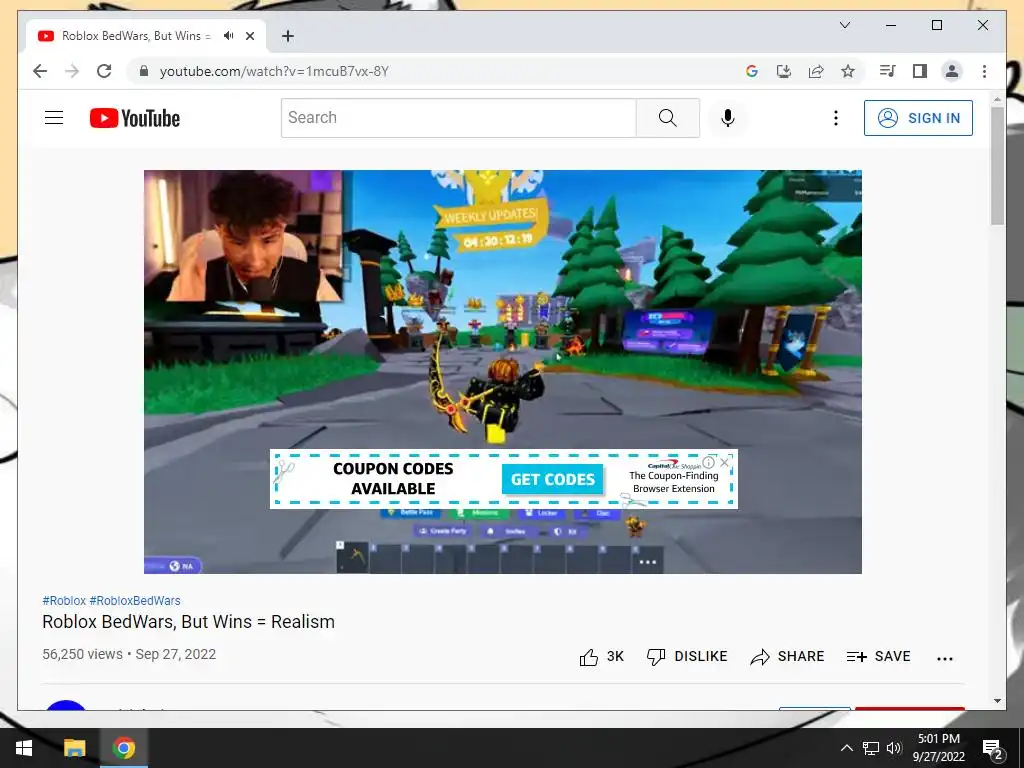
Task: Open YouTube settings three-dot menu
Action: [x=835, y=118]
